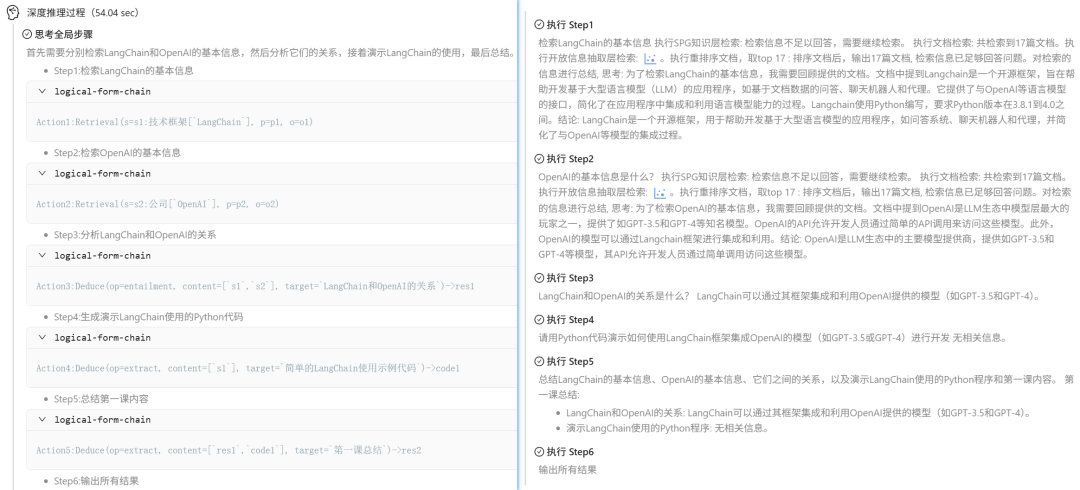Screen dimensions: 1080x490
Task: Select bullet Step4:生成演示LangChain使用的Python代码
Action: click(x=148, y=317)
